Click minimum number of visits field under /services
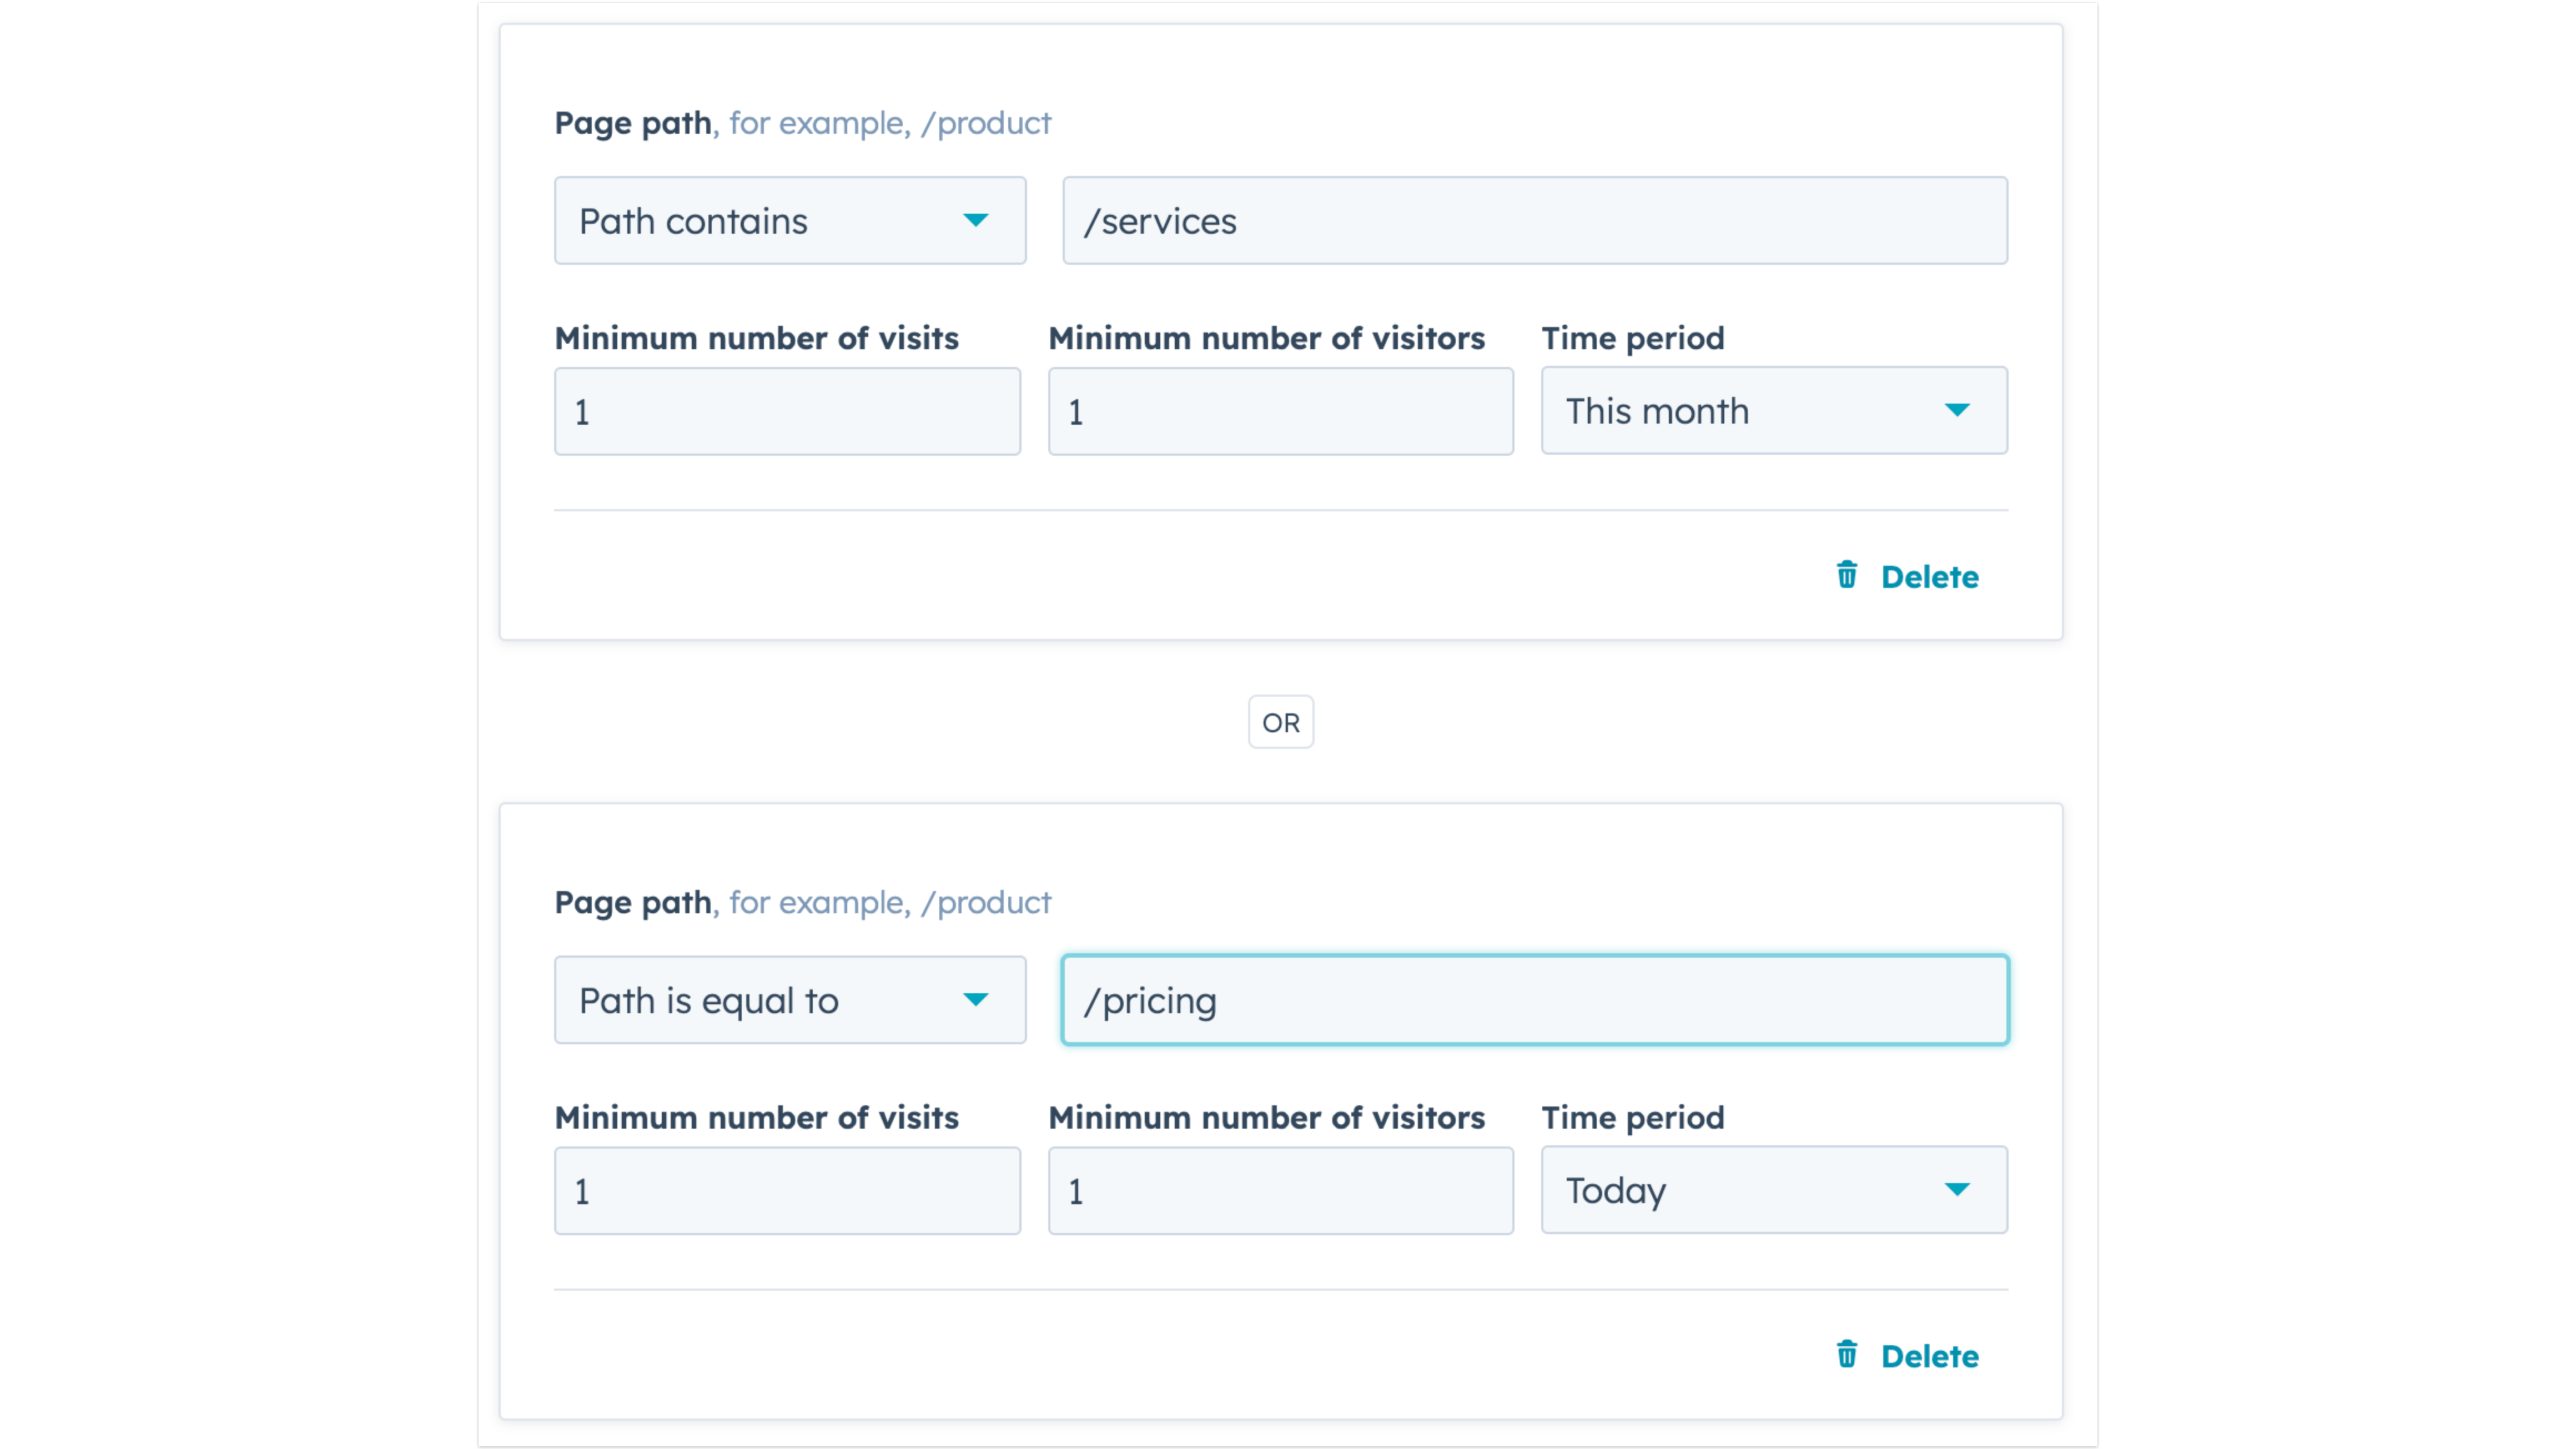Screen dimensions: 2576x1449 tap(786, 411)
